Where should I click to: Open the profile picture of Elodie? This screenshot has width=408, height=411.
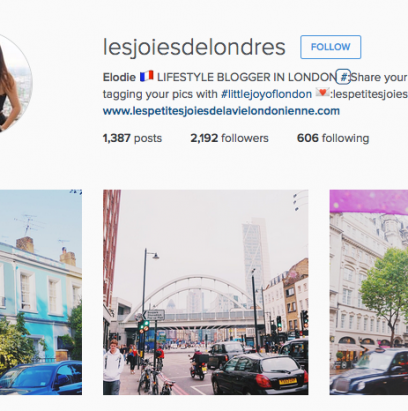click(14, 83)
